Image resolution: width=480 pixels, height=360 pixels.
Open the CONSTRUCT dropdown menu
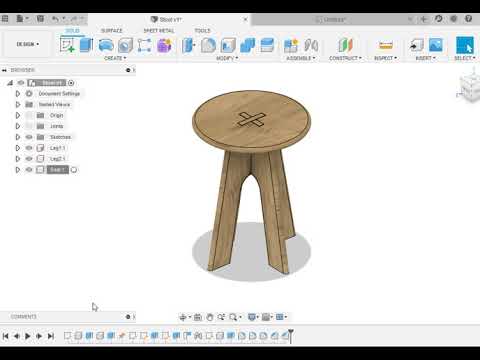pyautogui.click(x=345, y=58)
